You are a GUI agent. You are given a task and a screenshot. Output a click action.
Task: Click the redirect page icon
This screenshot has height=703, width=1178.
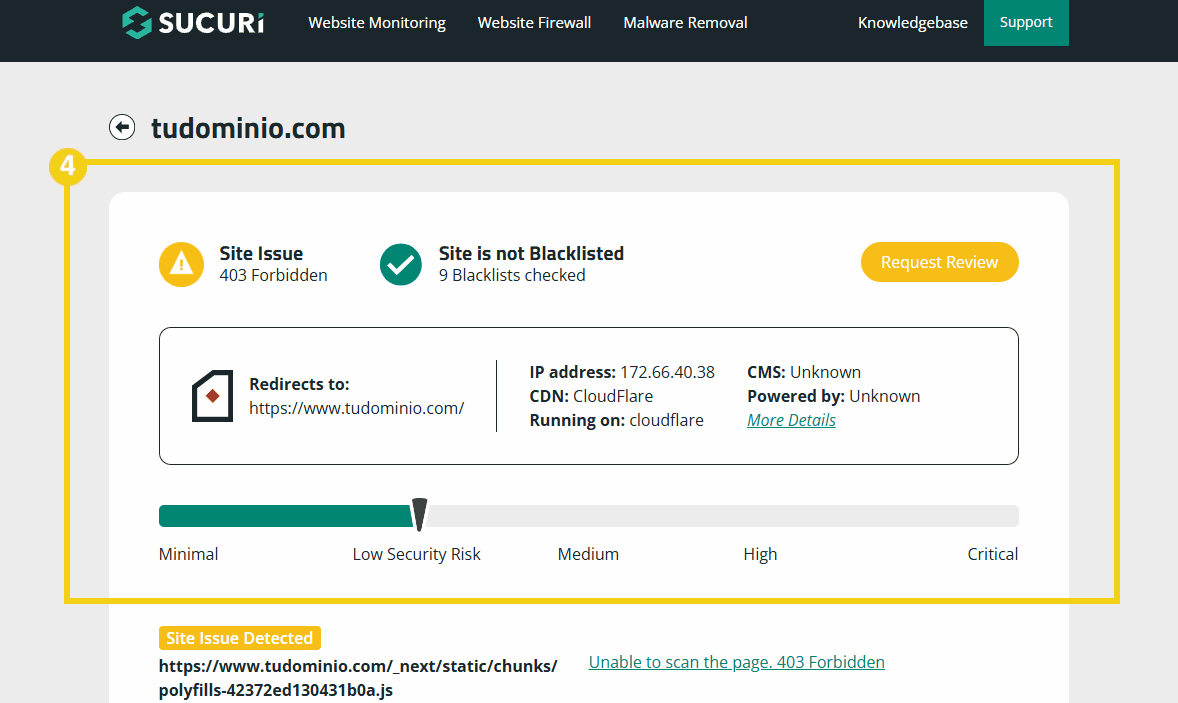pos(212,396)
